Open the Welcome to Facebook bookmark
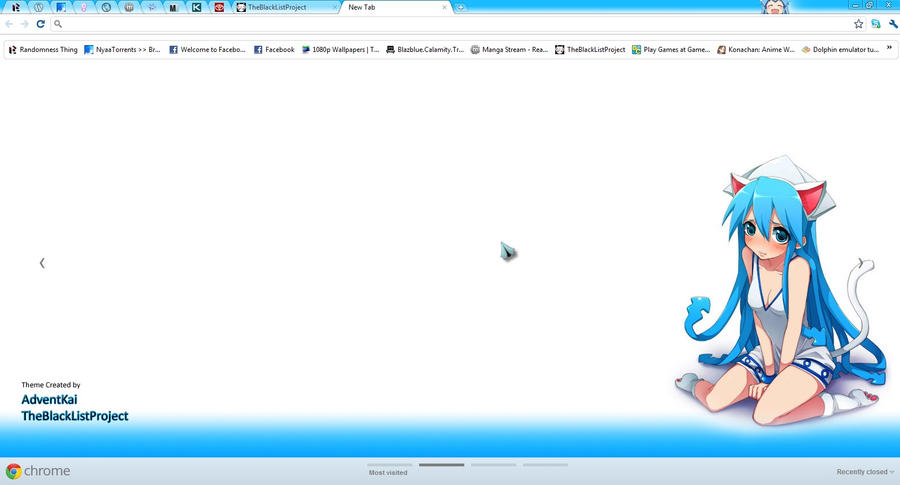Screen dimensions: 900x485 207,50
